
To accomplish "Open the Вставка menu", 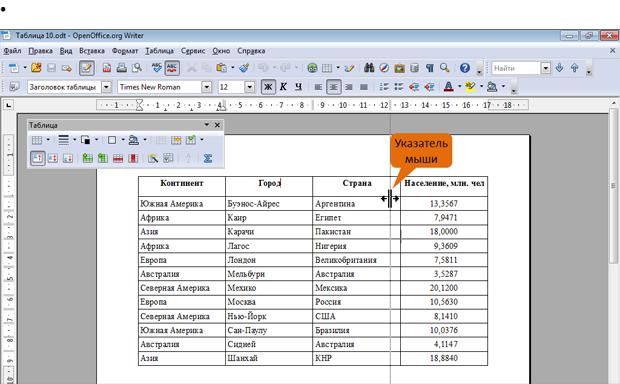I will tap(92, 51).
